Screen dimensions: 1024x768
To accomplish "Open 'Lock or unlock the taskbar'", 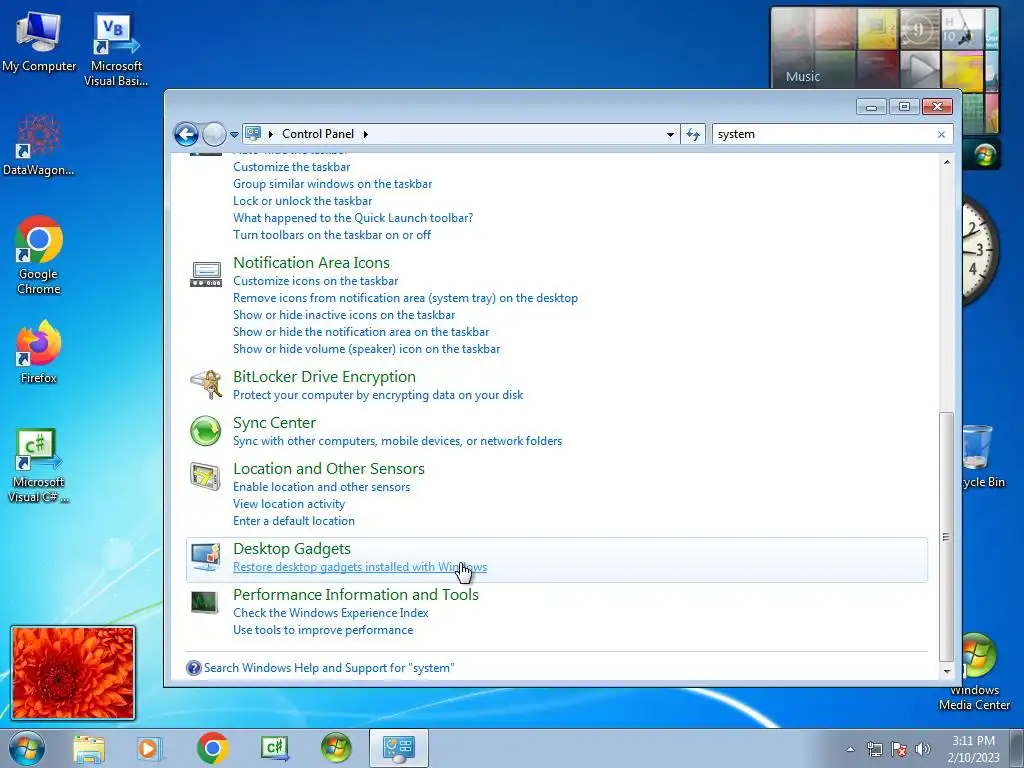I will pyautogui.click(x=302, y=200).
